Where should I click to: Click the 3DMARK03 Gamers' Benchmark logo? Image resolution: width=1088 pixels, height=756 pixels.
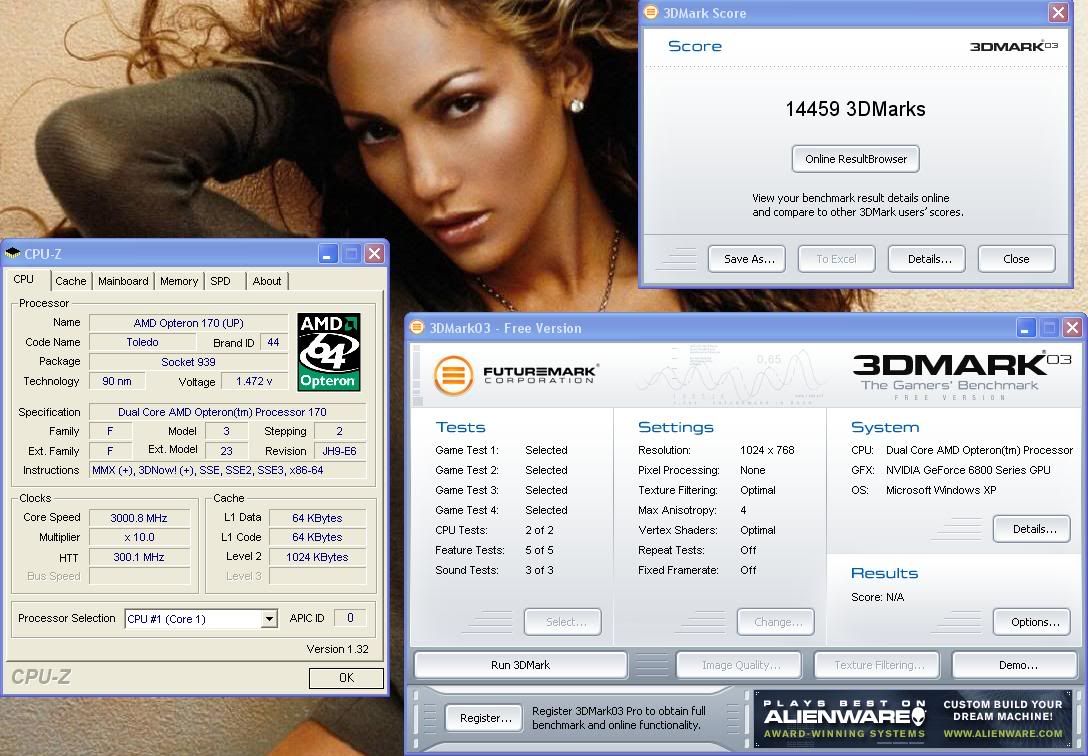[962, 376]
